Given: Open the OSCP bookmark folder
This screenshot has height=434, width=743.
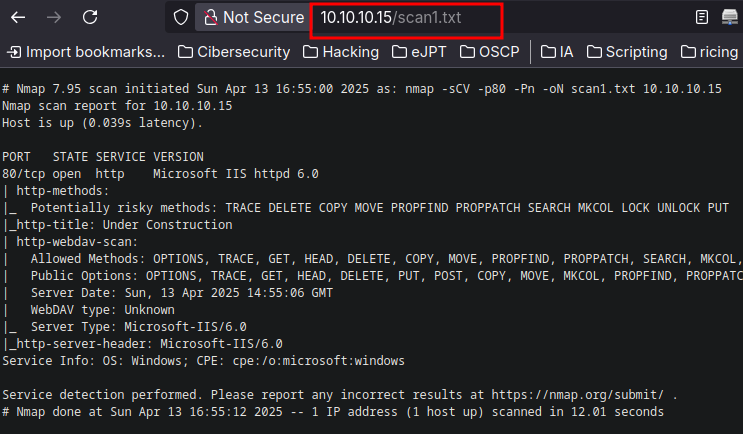Looking at the screenshot, I should pyautogui.click(x=489, y=52).
